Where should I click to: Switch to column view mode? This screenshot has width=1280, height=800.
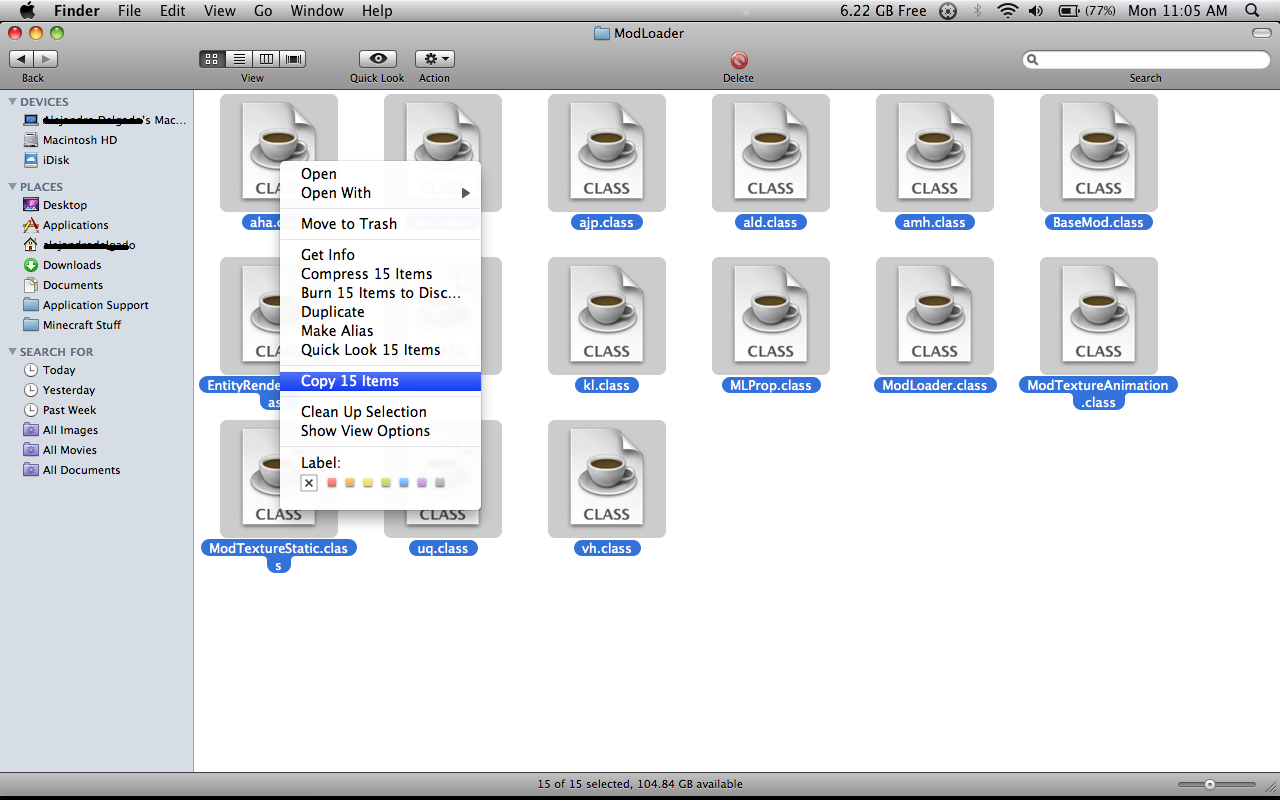pyautogui.click(x=266, y=59)
